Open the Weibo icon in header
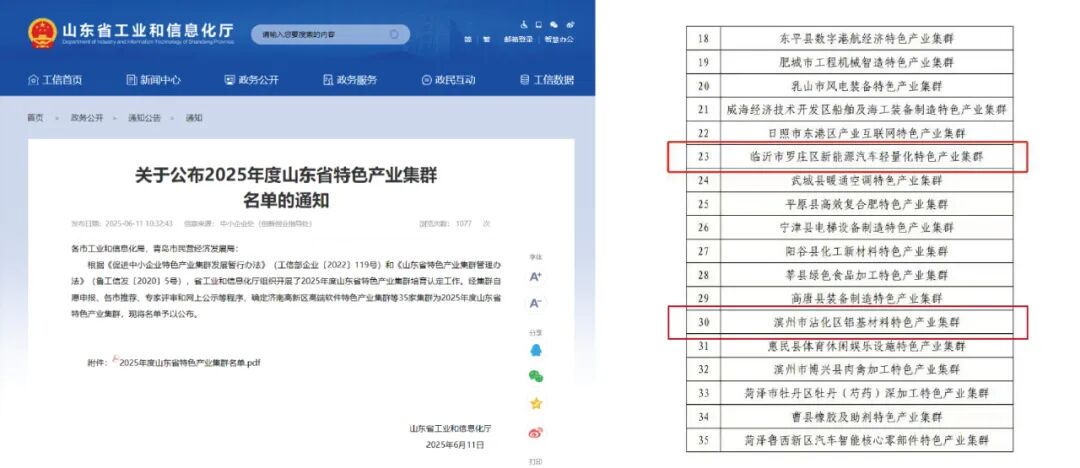1080x468 pixels. [570, 24]
